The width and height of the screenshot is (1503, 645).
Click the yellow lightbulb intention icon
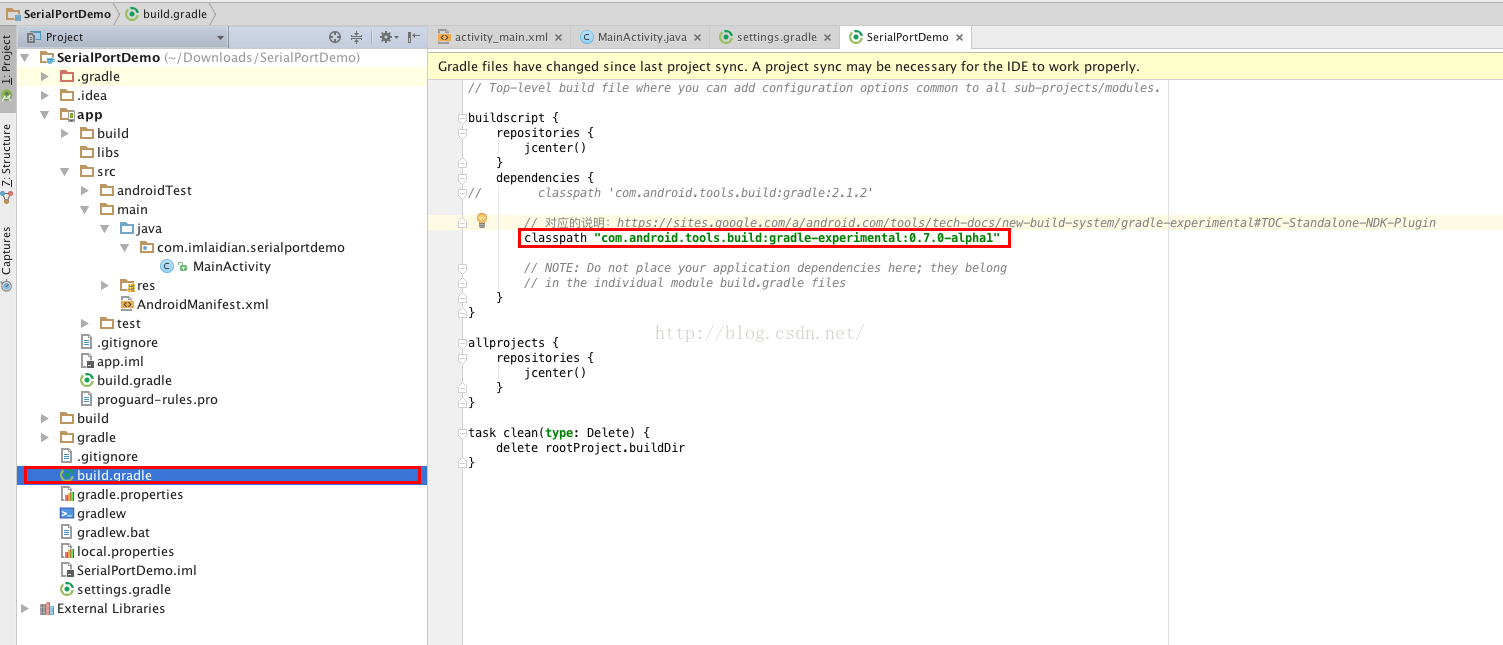tap(481, 221)
